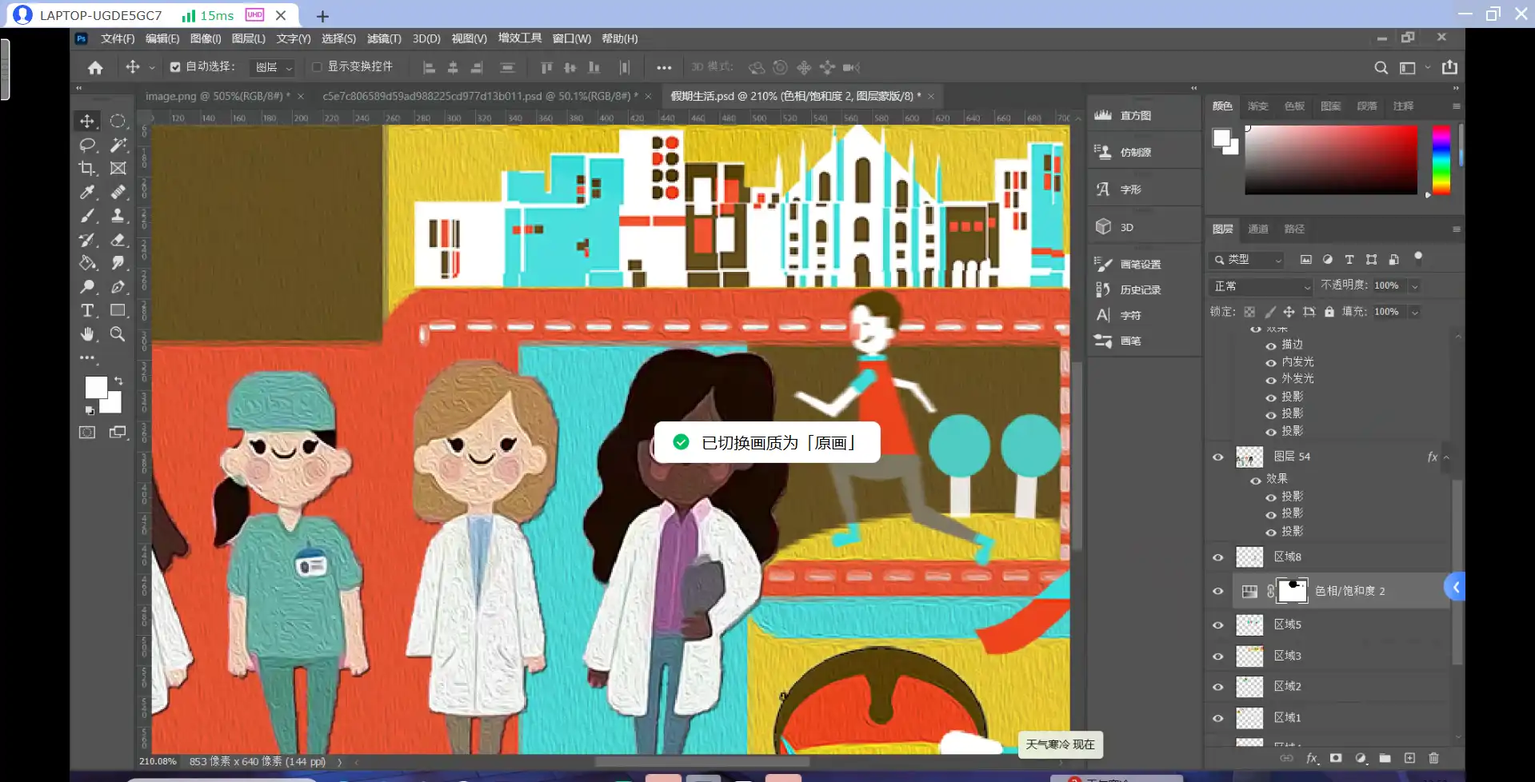
Task: Select the Zoom tool in toolbox
Action: click(x=118, y=334)
